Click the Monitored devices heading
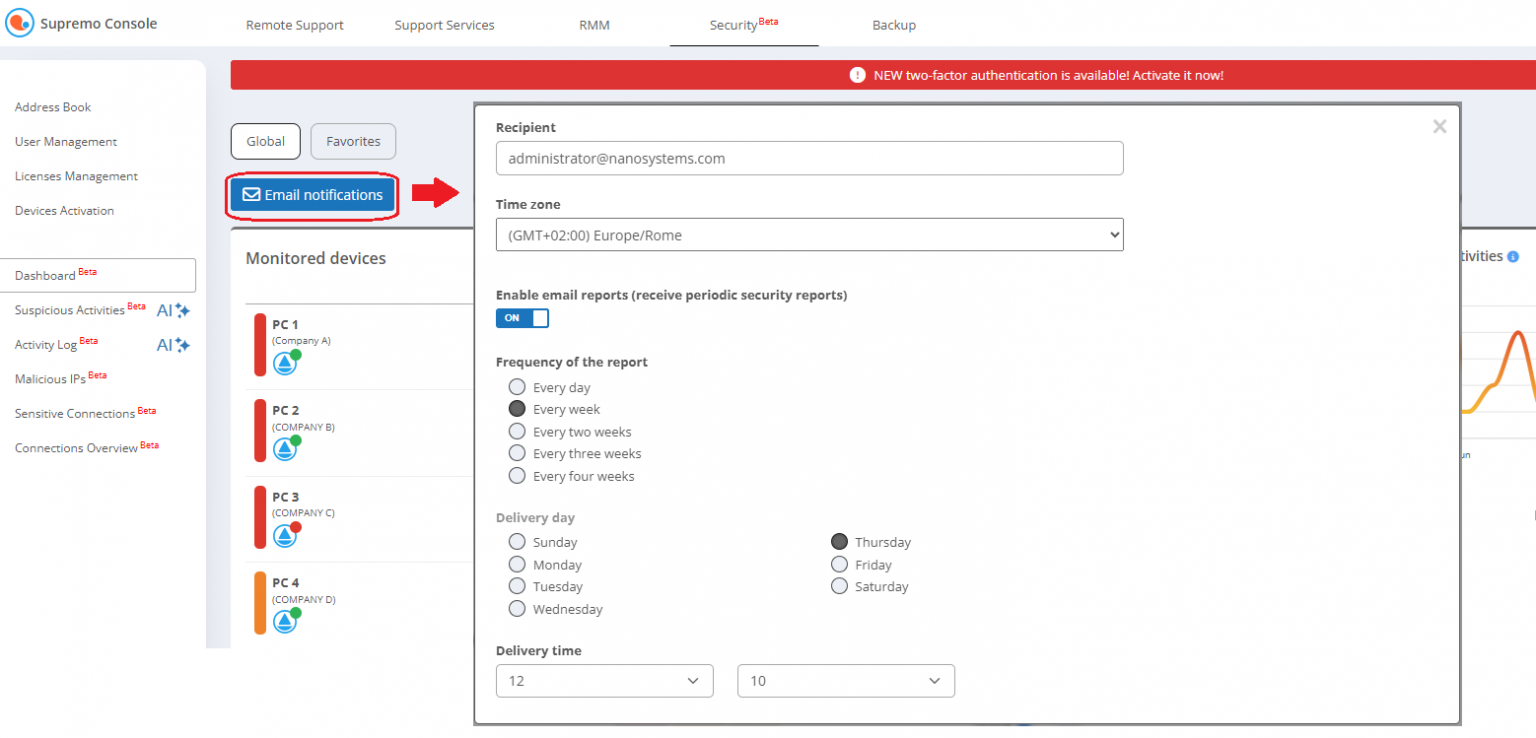The width and height of the screenshot is (1536, 738). pos(316,258)
